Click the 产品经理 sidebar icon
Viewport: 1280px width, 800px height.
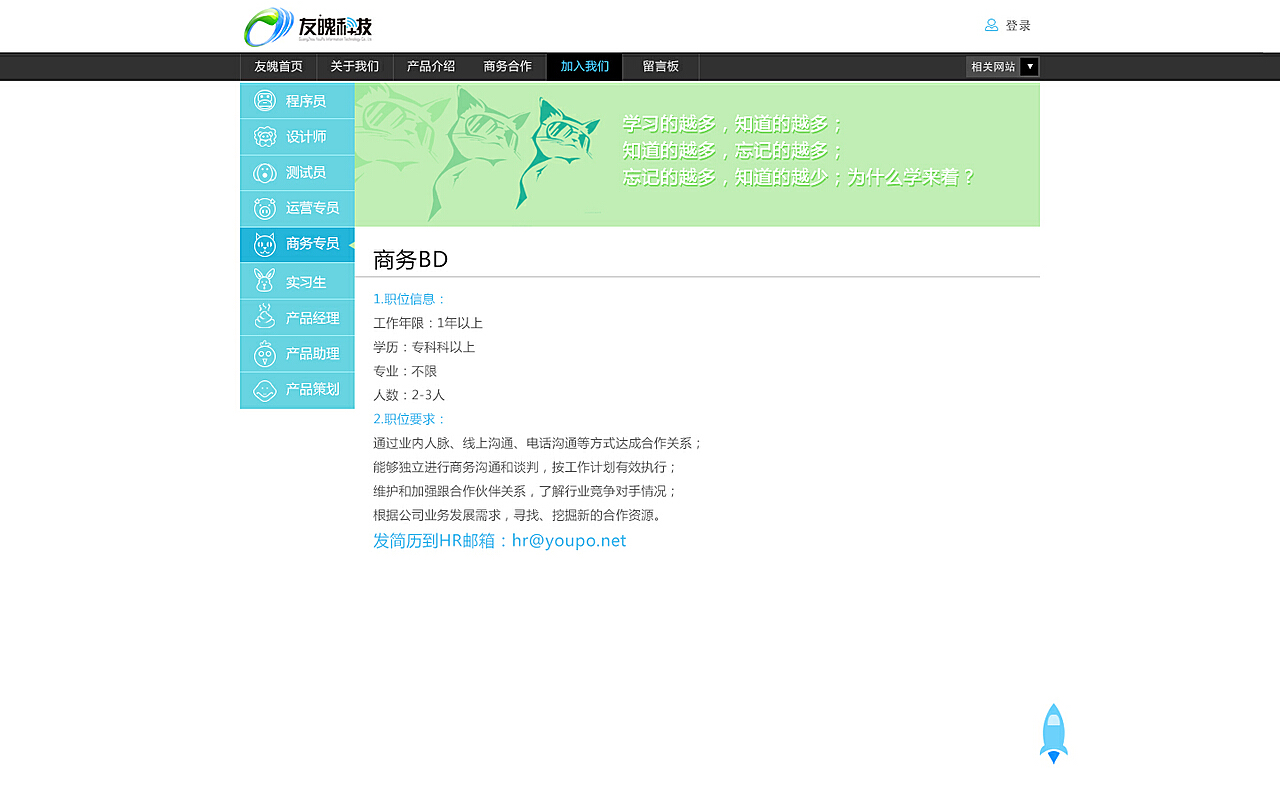point(265,317)
